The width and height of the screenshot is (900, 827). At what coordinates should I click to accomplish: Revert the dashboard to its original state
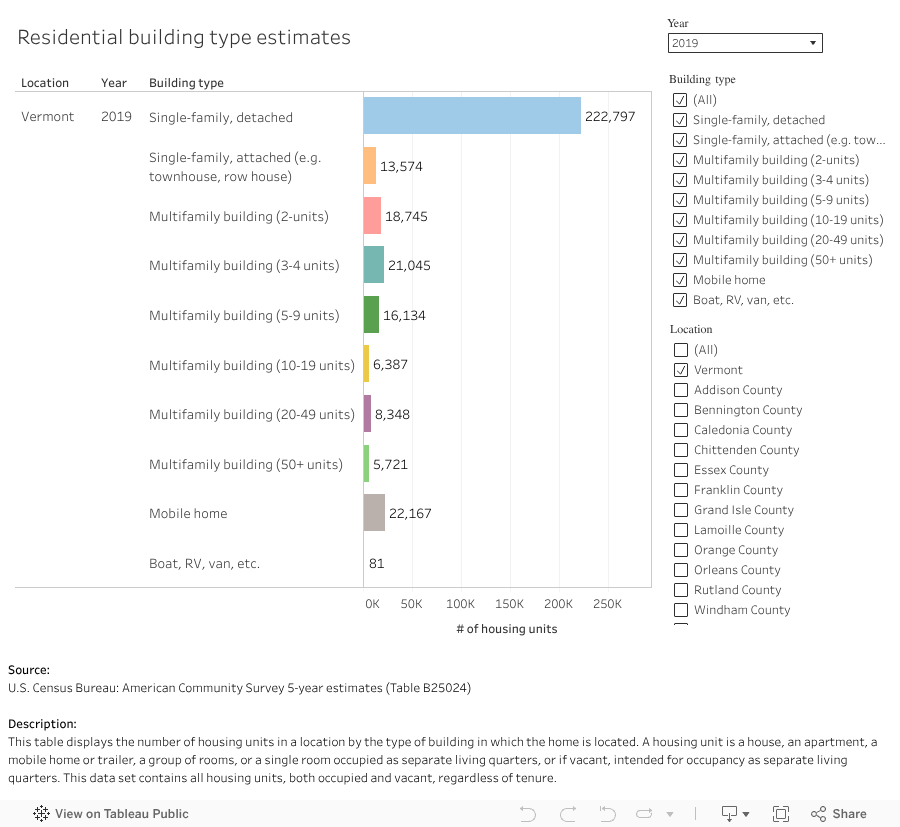click(x=606, y=813)
